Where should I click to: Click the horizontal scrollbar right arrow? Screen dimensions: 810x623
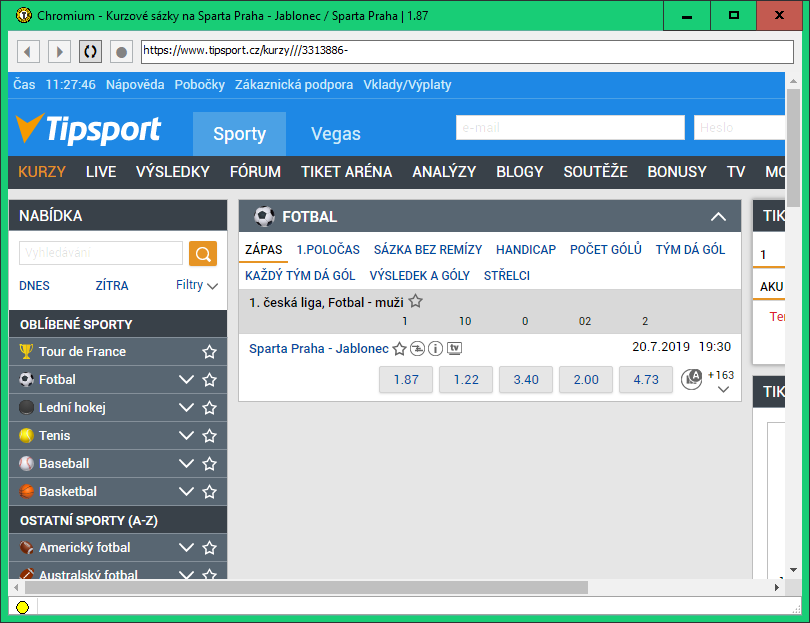click(776, 587)
